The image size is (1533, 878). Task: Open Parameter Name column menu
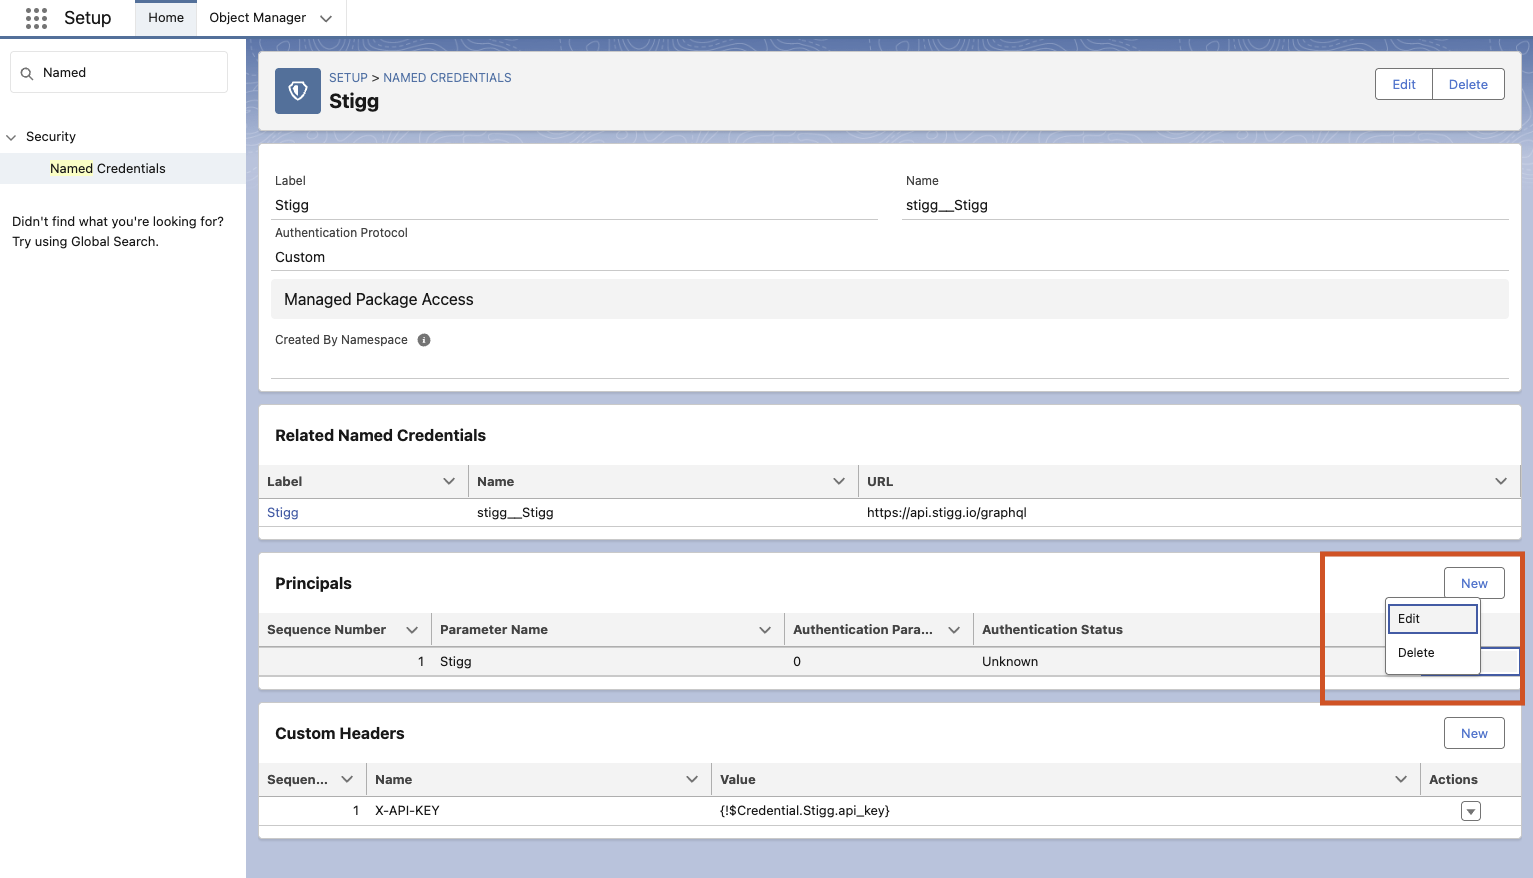(x=765, y=630)
